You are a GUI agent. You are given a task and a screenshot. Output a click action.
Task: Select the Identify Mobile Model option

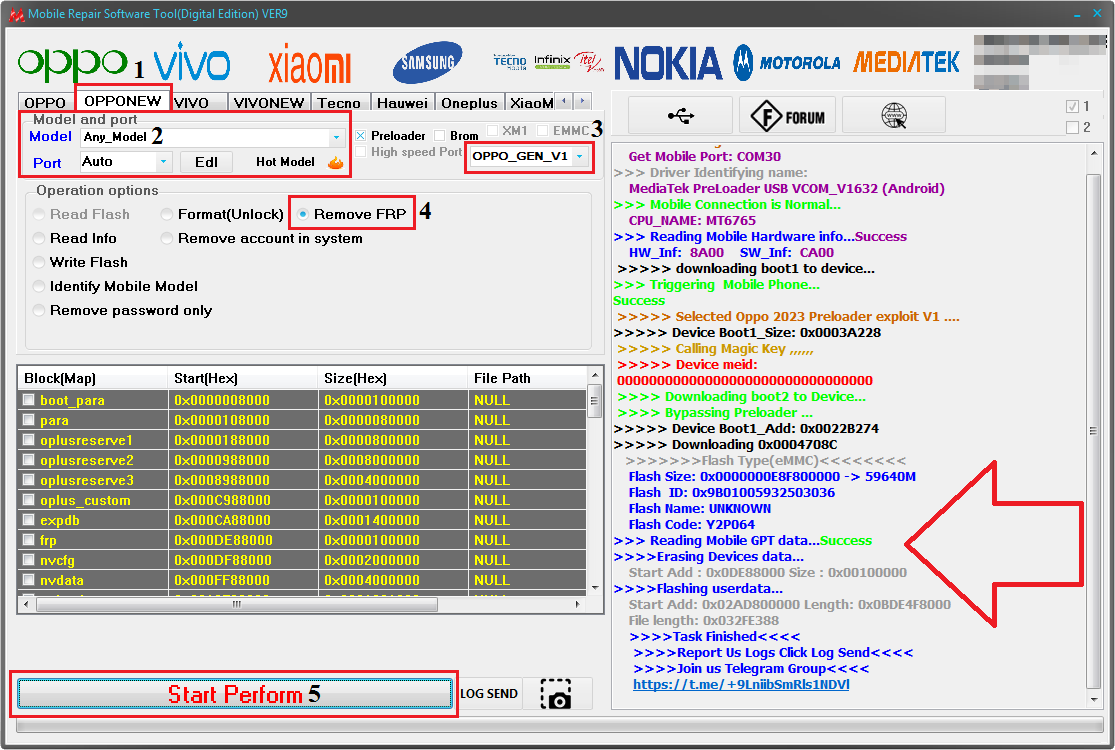coord(115,286)
